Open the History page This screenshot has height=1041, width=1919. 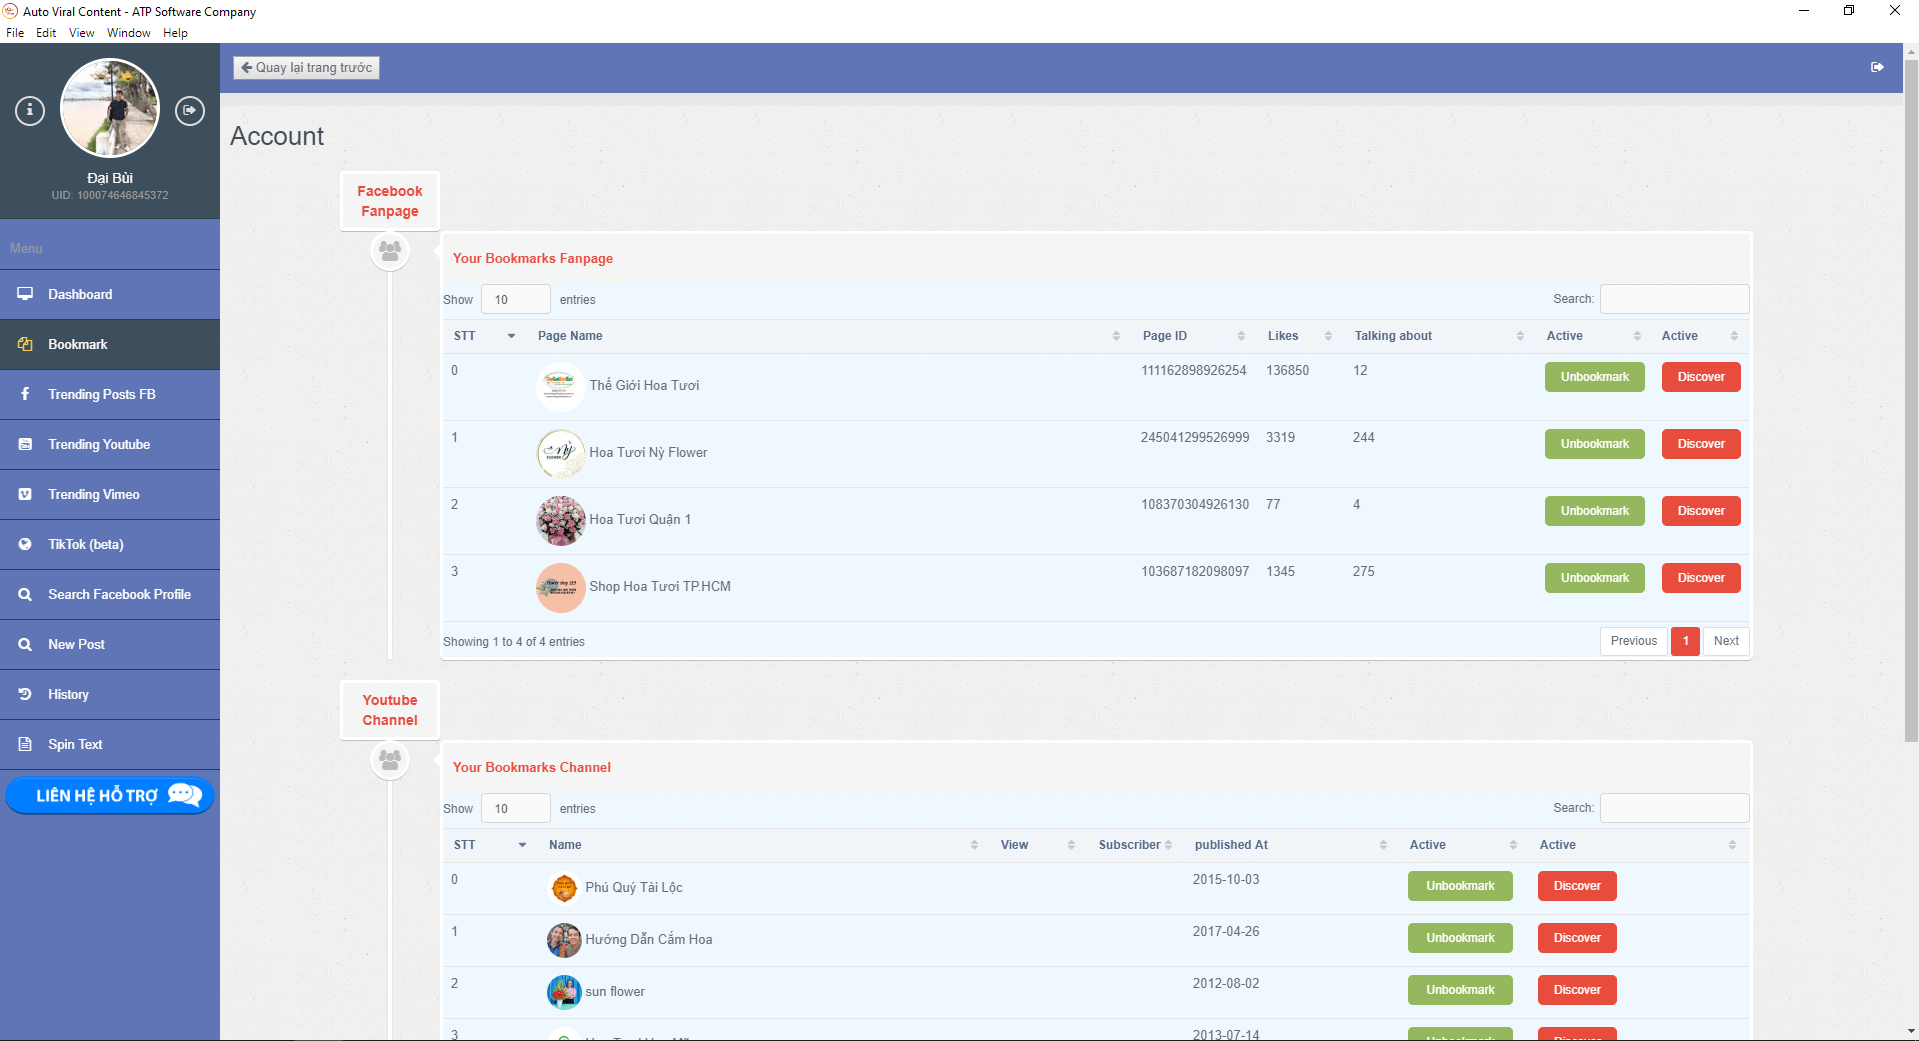(x=68, y=694)
